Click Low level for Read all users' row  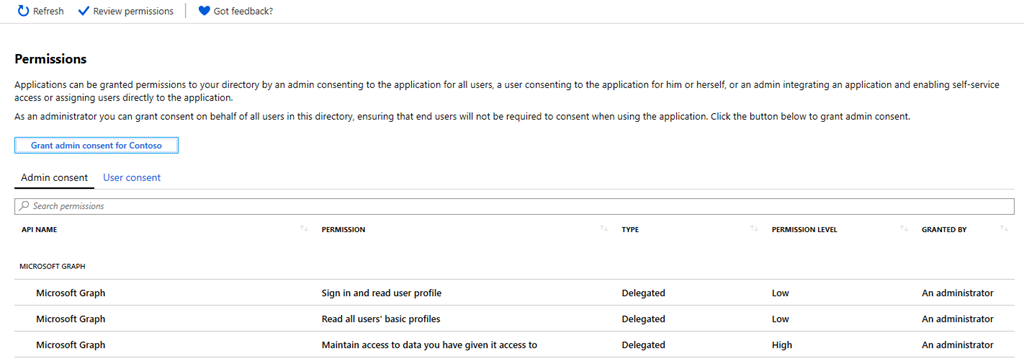(x=780, y=319)
